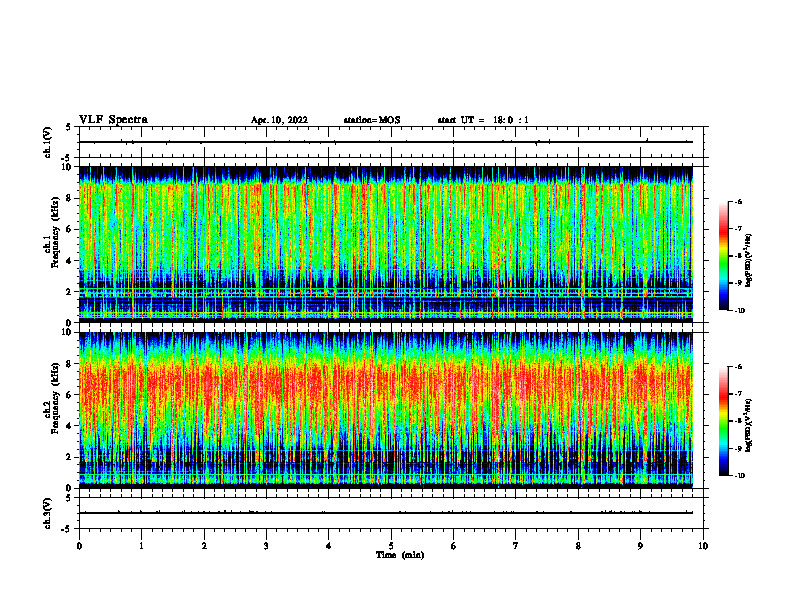
Task: Click the ch.2 spectrogram panel
Action: 386,410
